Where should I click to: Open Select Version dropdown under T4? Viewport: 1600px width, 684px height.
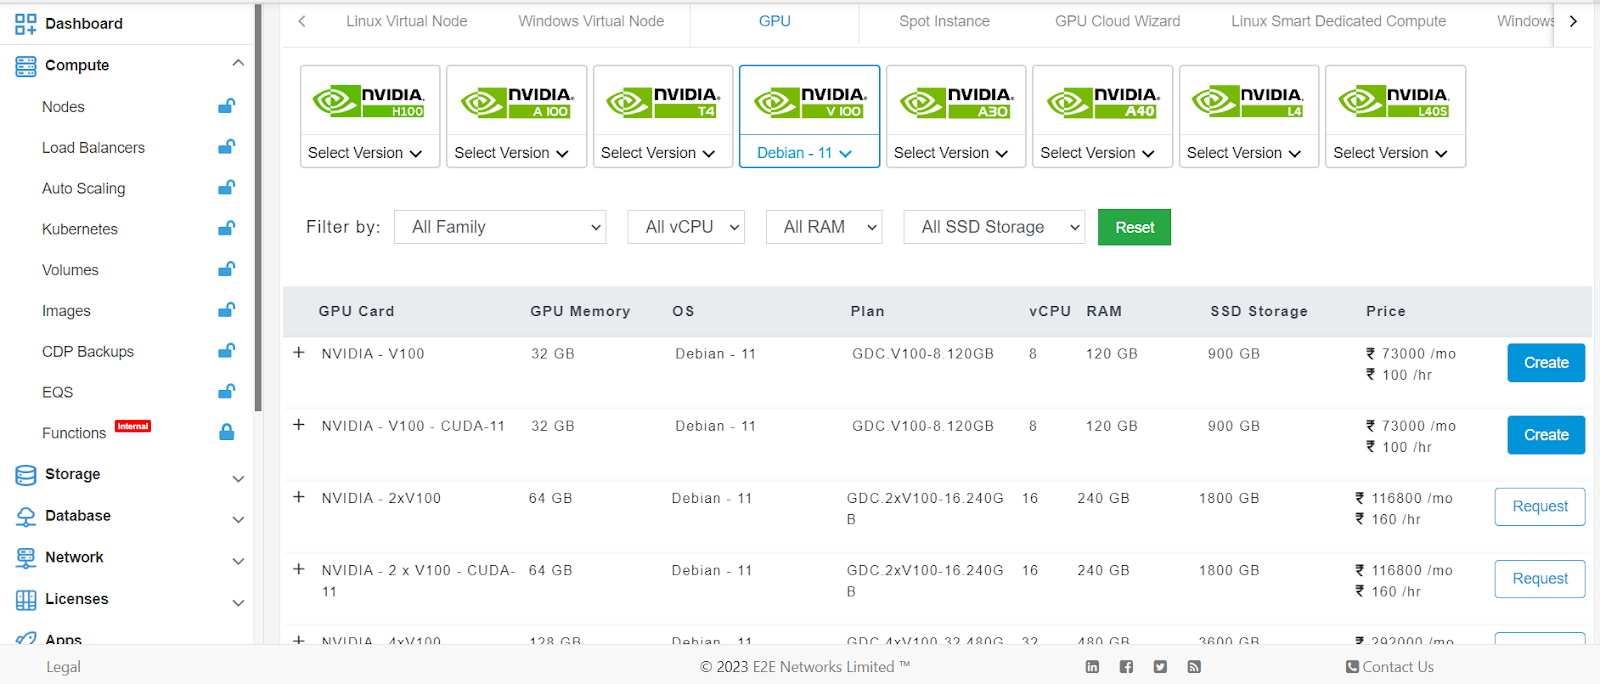click(x=659, y=153)
